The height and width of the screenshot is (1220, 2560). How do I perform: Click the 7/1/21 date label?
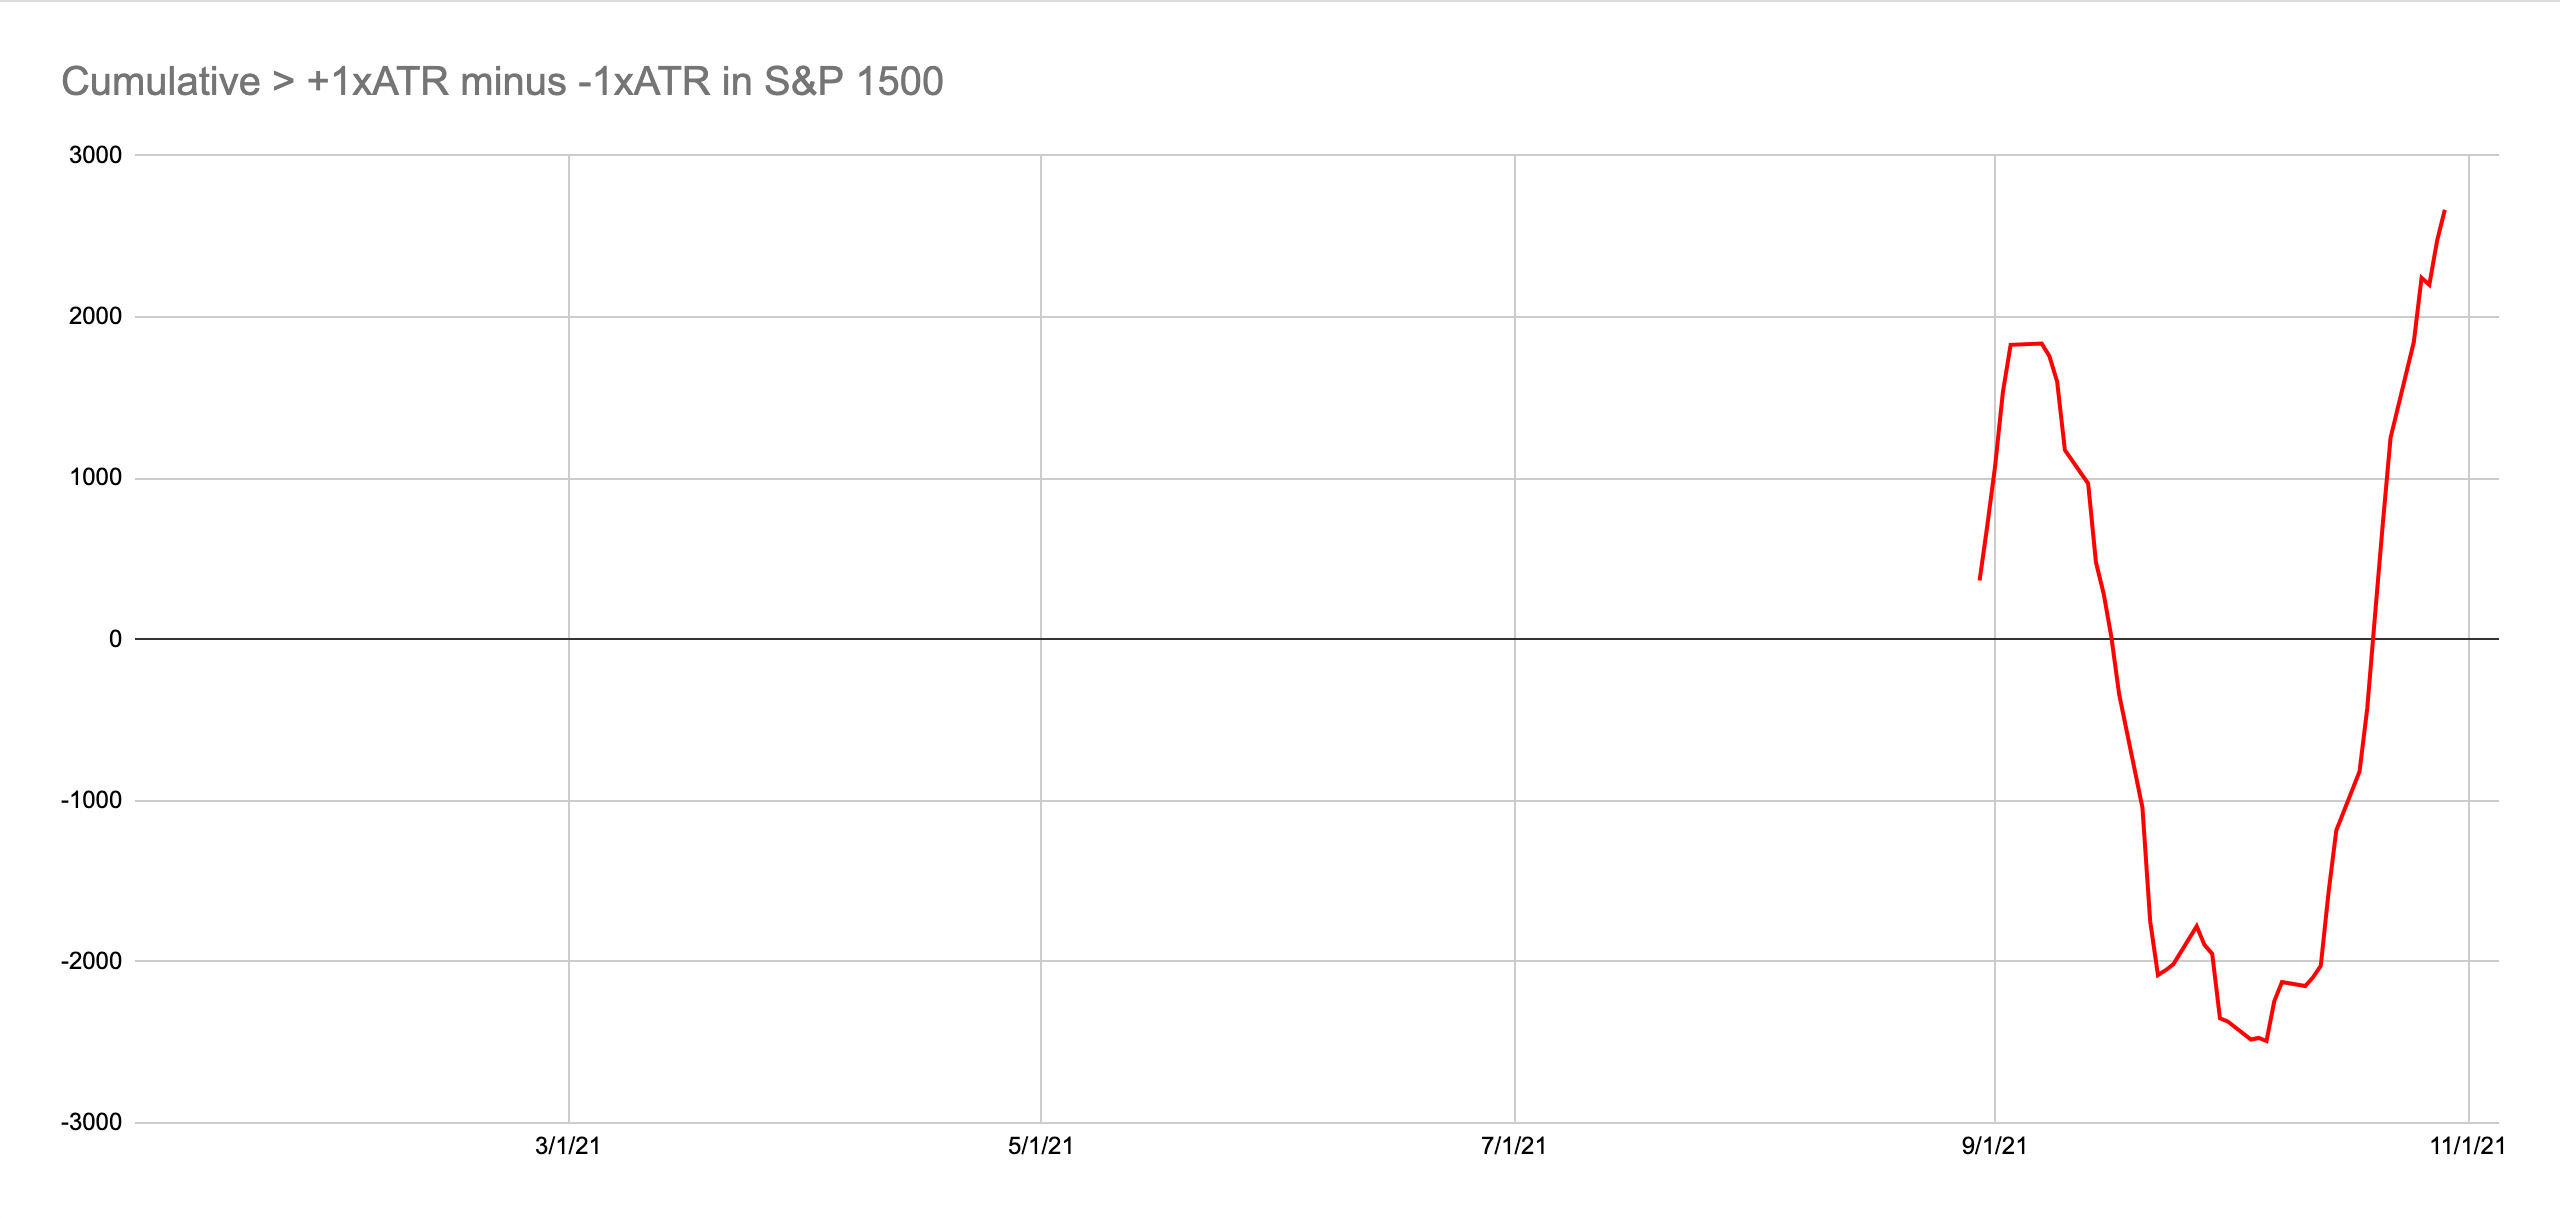(1514, 1146)
